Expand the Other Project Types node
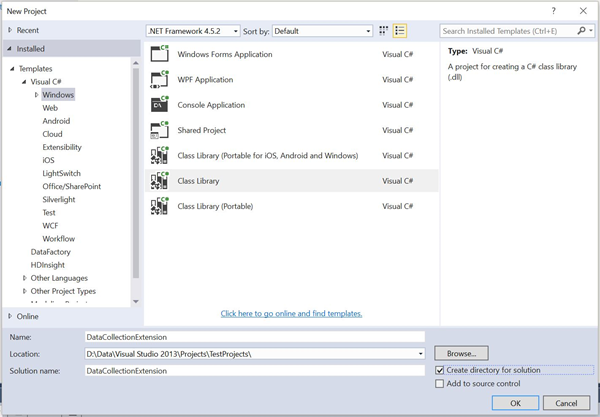The height and width of the screenshot is (417, 600). pos(24,291)
